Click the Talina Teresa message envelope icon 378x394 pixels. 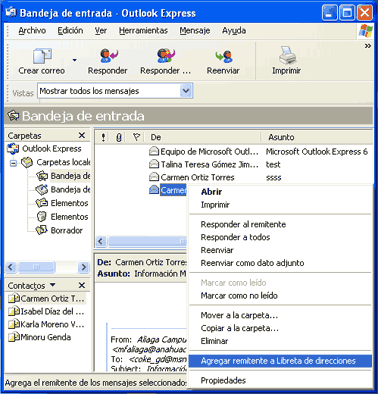pos(154,164)
